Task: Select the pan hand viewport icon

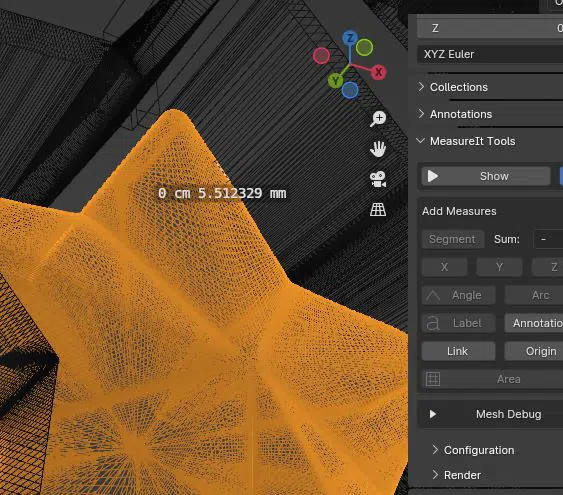Action: coord(378,149)
